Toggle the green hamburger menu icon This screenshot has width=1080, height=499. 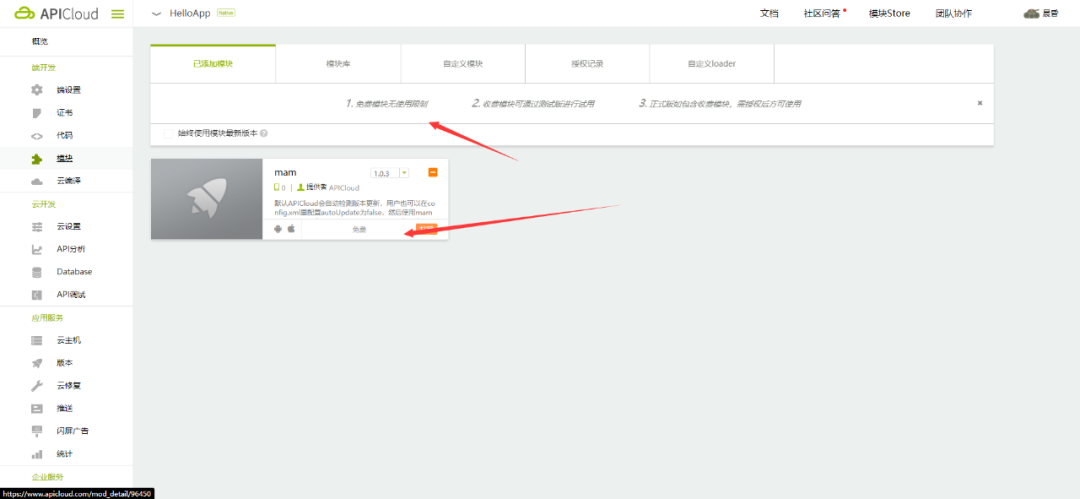(118, 14)
